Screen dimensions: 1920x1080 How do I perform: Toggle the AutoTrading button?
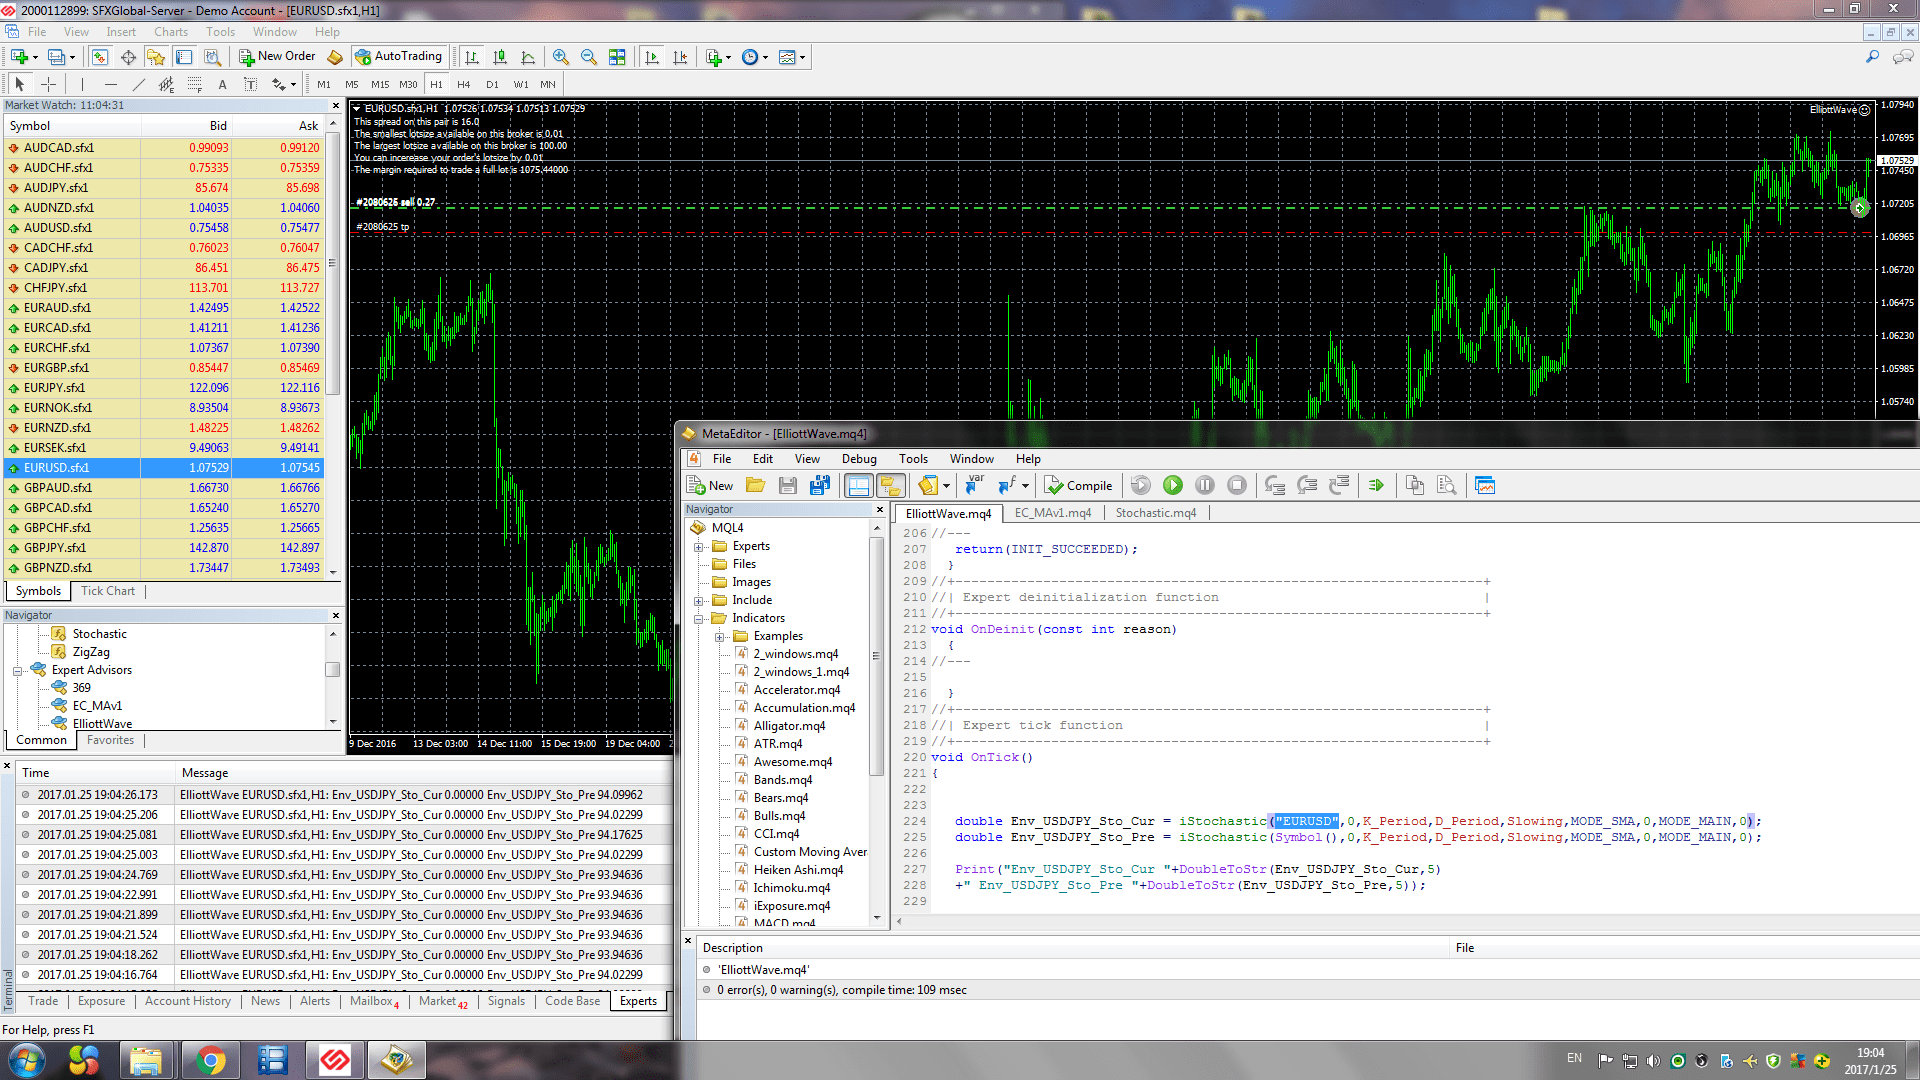click(398, 57)
